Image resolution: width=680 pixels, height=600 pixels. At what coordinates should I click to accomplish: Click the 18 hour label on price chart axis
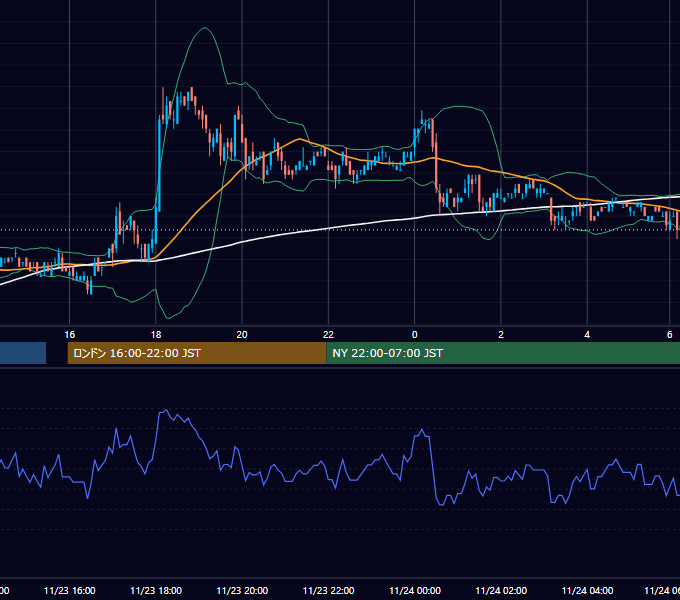156,335
